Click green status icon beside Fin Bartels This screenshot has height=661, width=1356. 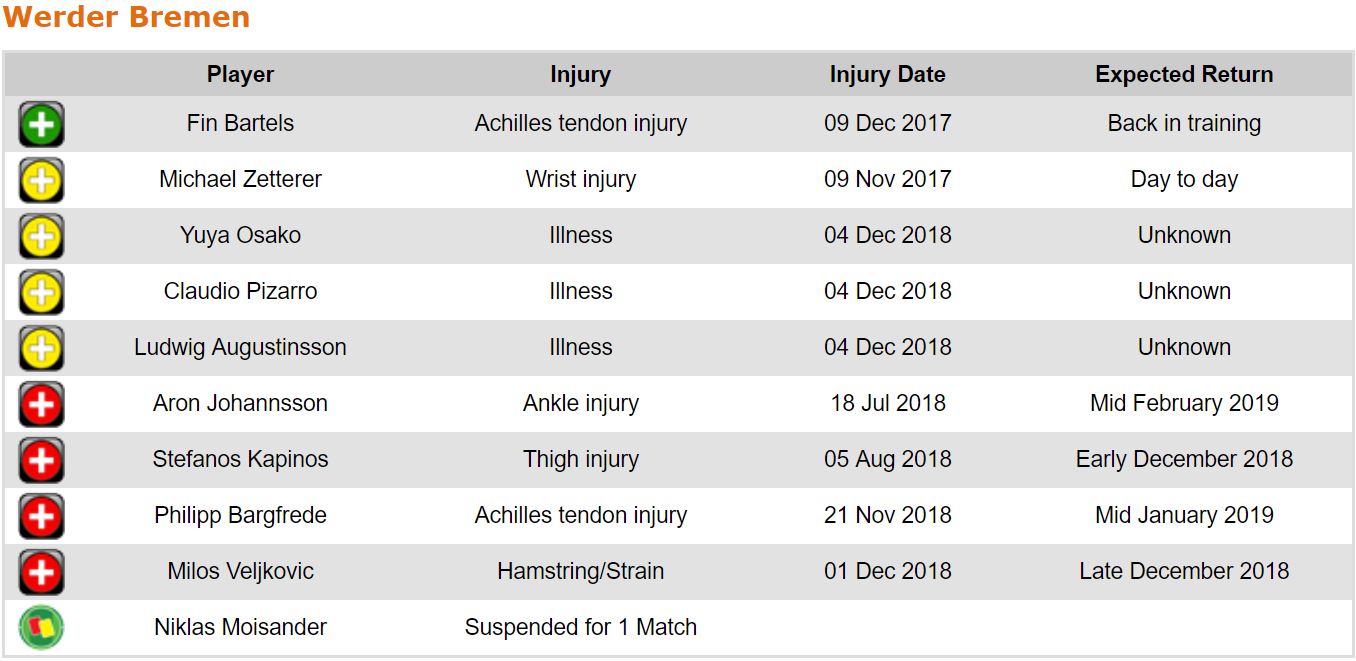[x=41, y=125]
